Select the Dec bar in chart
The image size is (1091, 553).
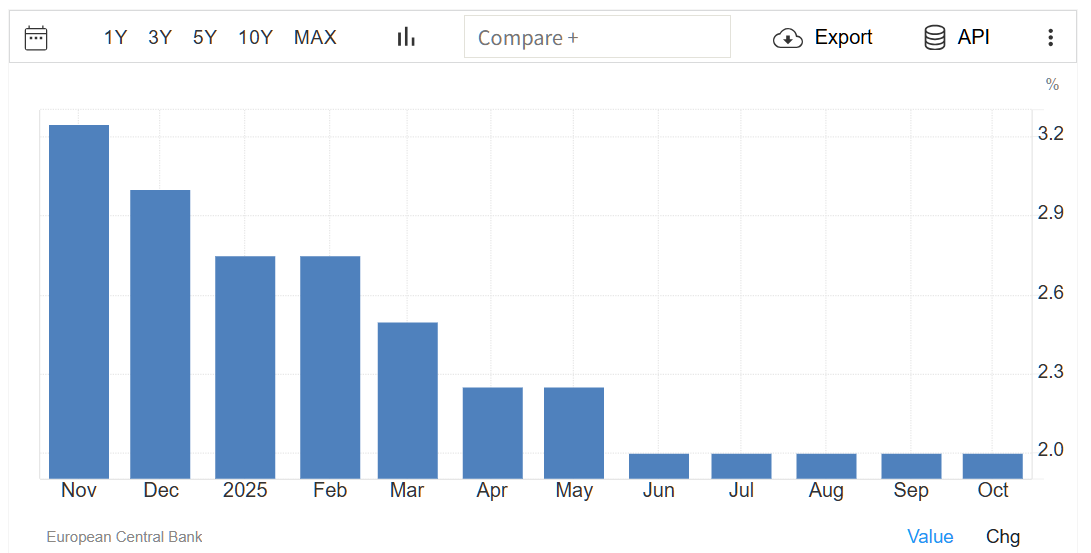160,333
